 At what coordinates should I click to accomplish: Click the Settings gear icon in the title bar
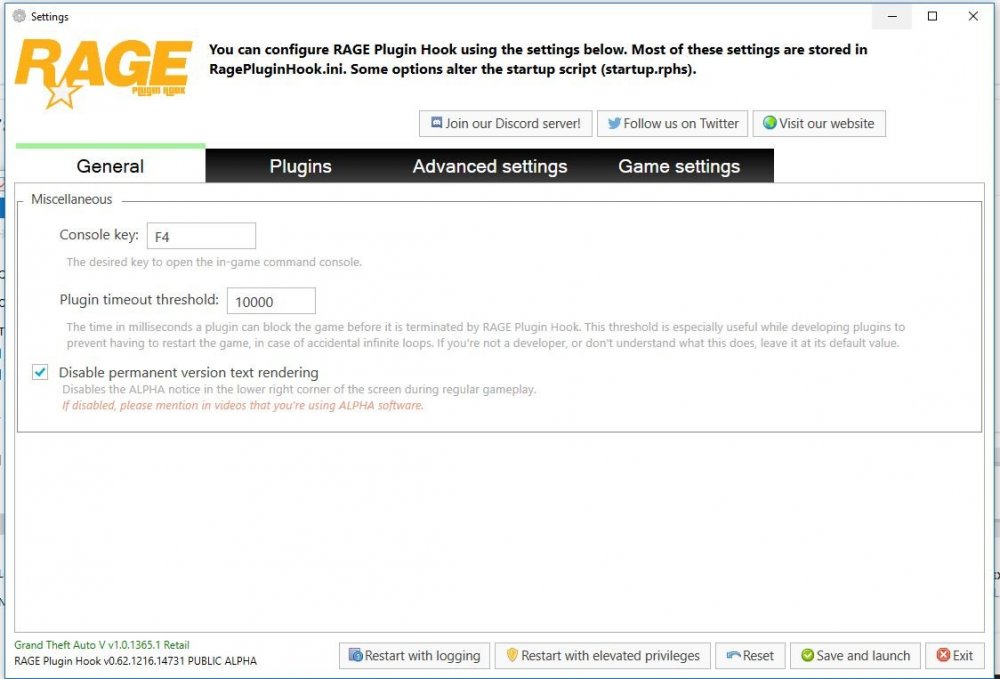[x=19, y=16]
